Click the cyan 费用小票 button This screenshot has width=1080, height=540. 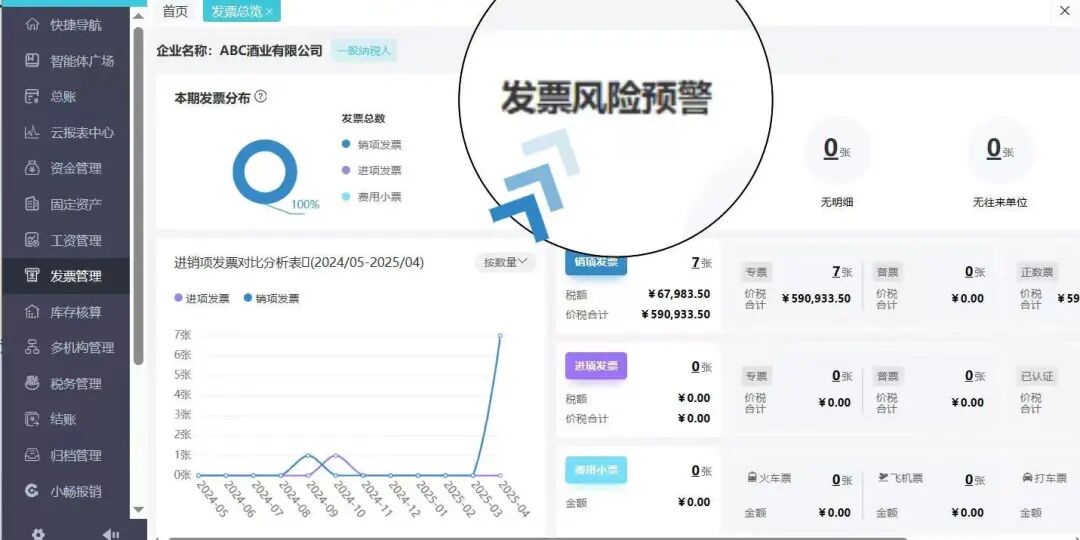tap(596, 470)
